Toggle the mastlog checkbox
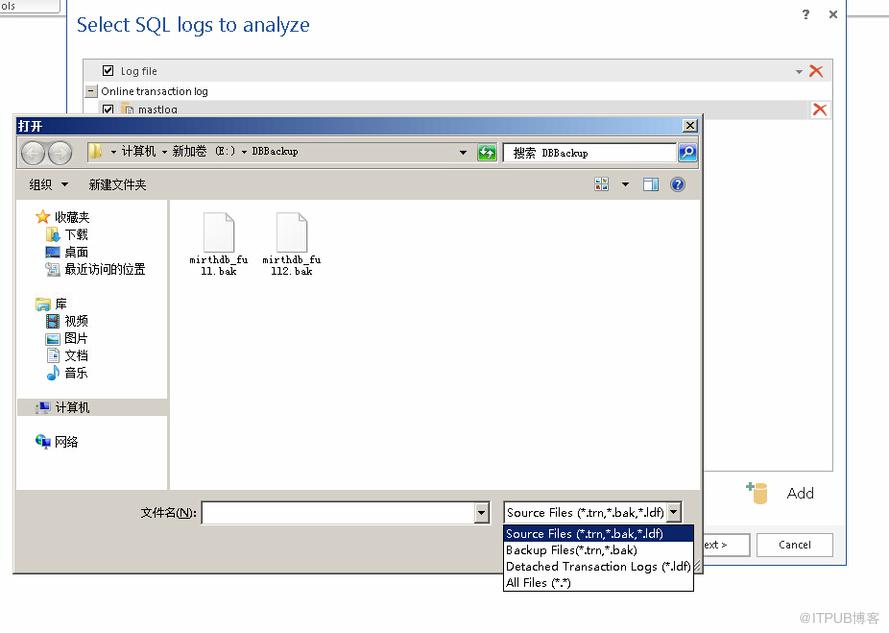 pos(108,109)
